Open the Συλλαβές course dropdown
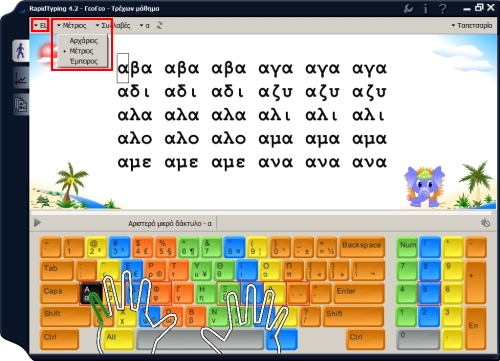The width and height of the screenshot is (500, 361). click(113, 25)
